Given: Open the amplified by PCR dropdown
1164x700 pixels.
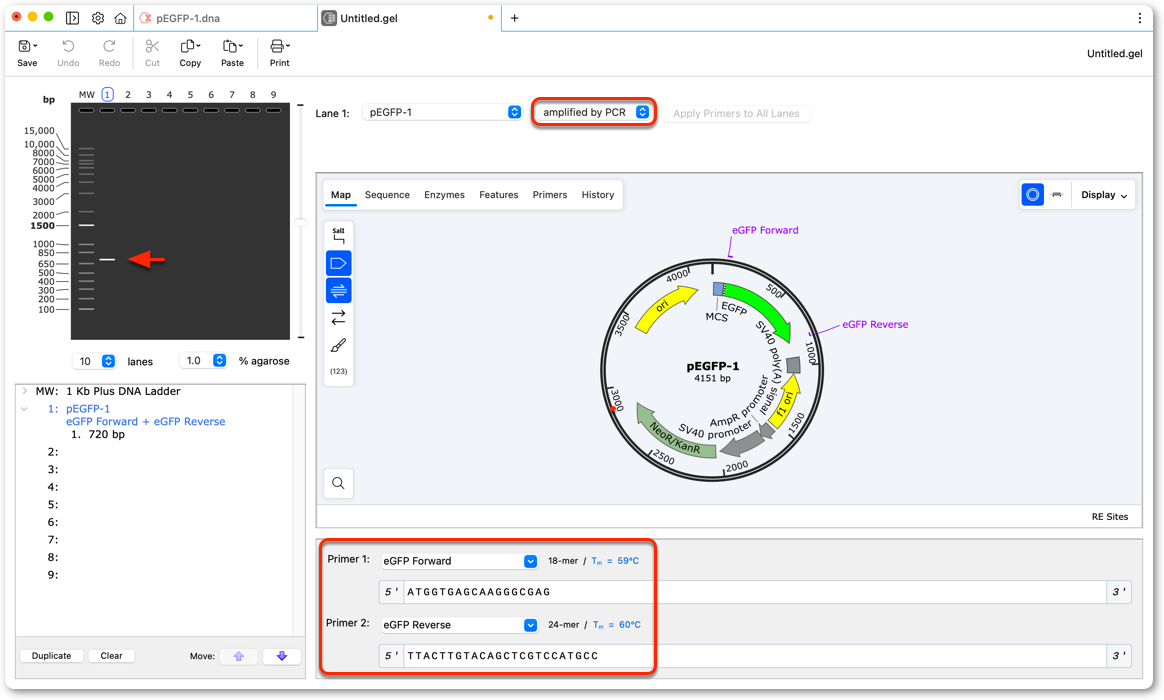Looking at the screenshot, I should point(593,112).
